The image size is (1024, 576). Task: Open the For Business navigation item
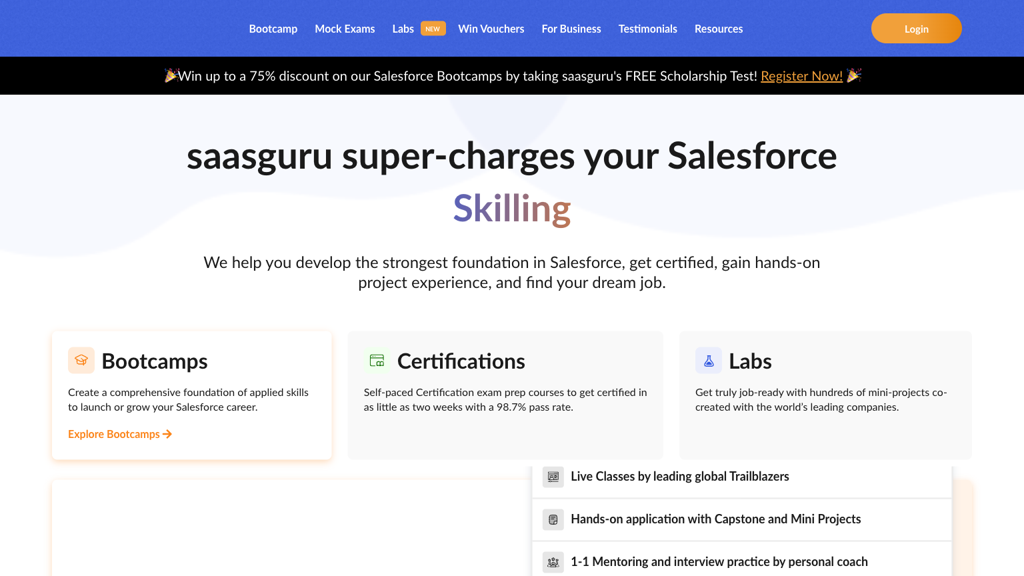tap(571, 29)
